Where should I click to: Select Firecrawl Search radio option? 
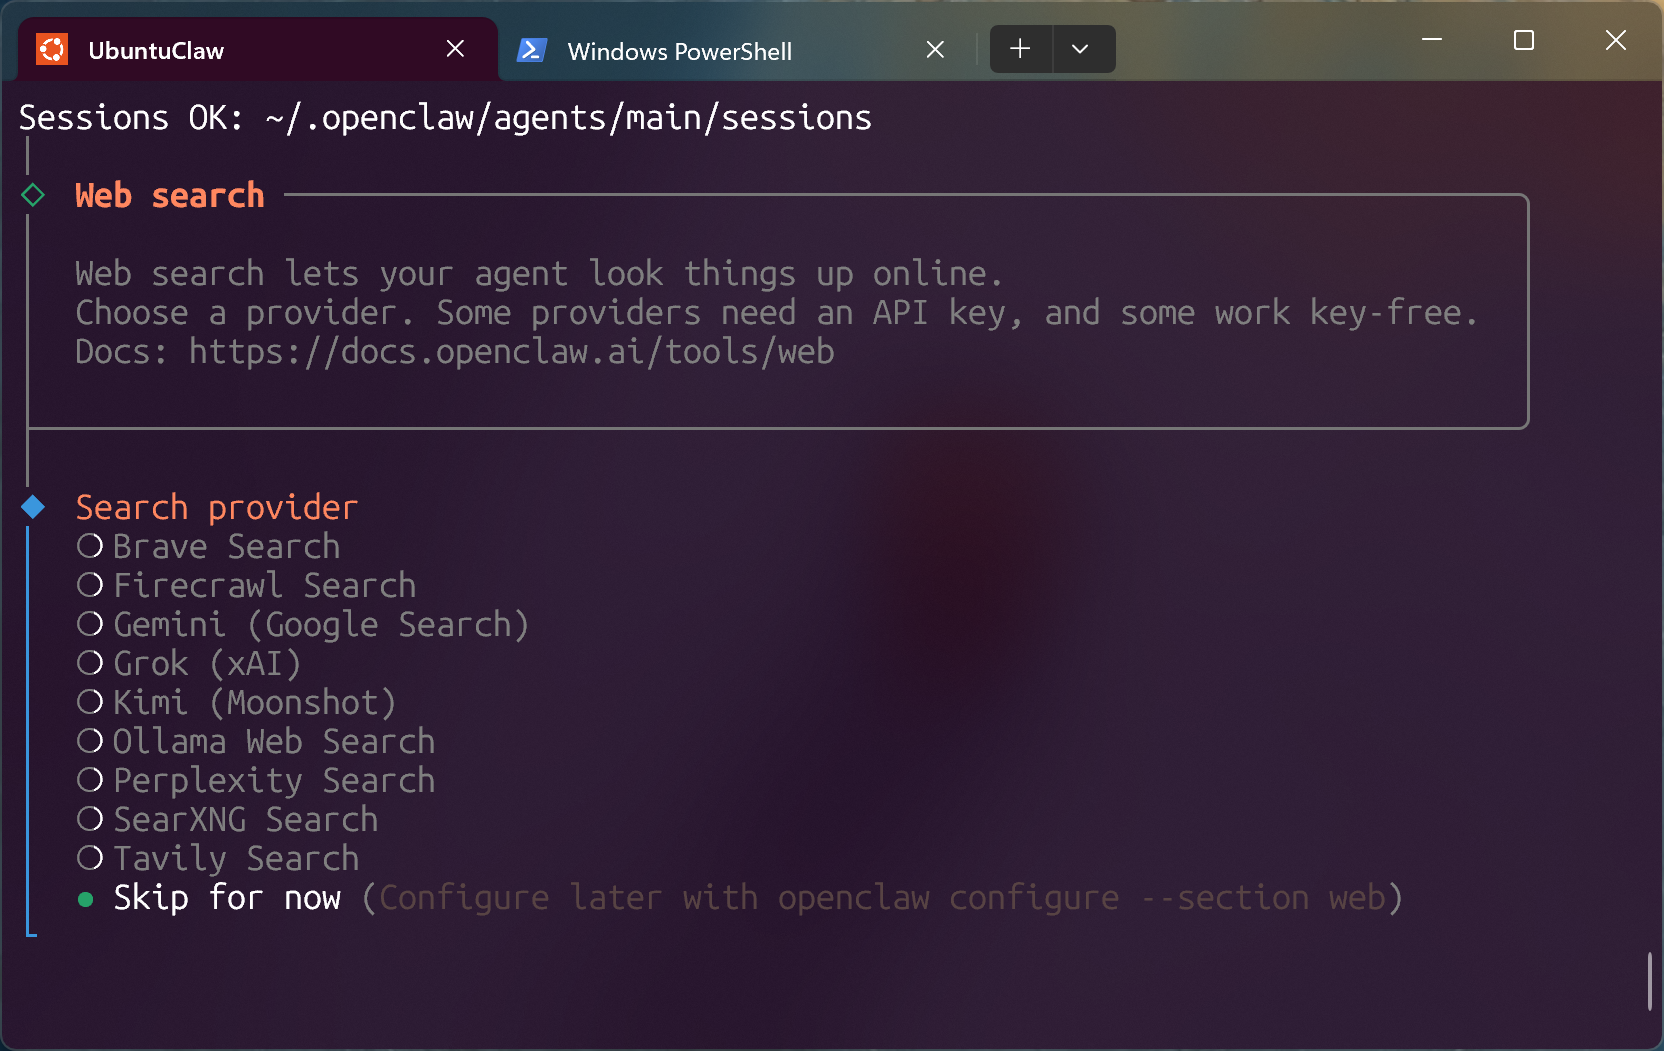point(246,585)
